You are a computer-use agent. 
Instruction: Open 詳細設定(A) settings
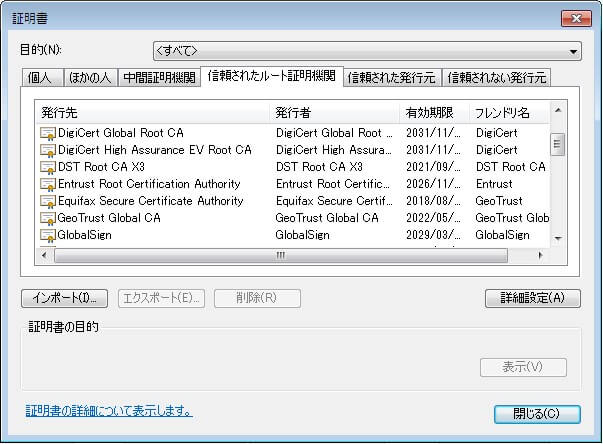click(x=533, y=298)
